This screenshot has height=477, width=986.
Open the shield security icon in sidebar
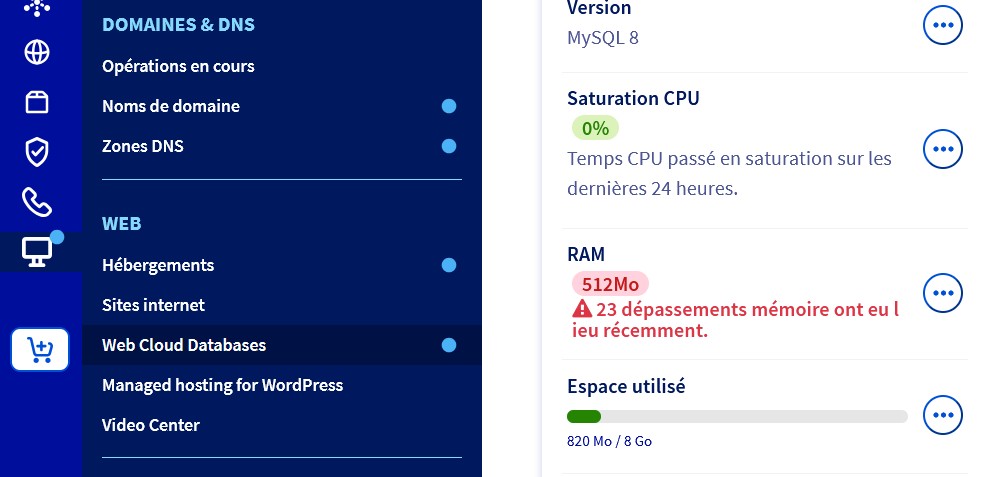pyautogui.click(x=36, y=152)
